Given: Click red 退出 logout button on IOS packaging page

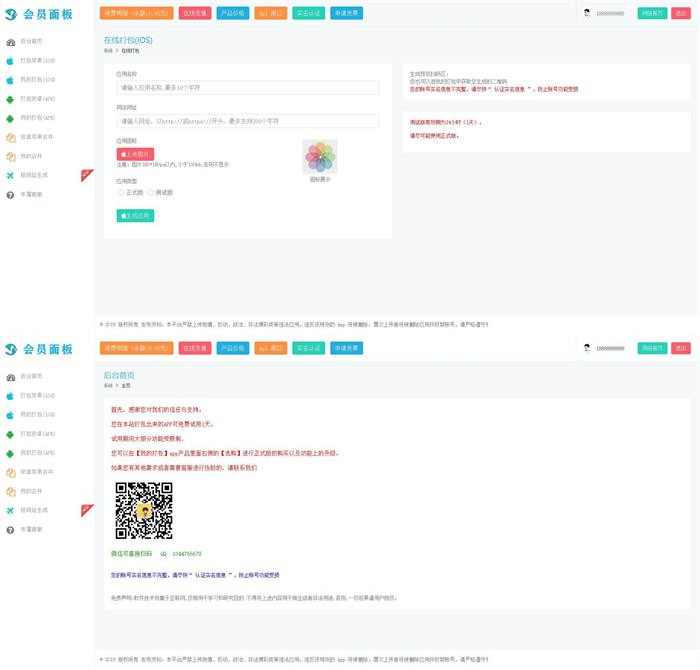Looking at the screenshot, I should 681,13.
